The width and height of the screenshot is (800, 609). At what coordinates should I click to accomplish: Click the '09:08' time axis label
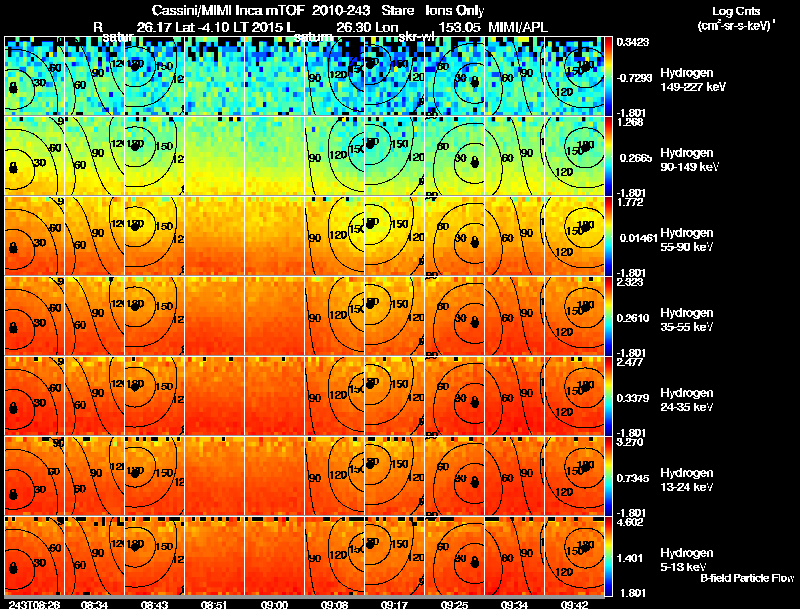[334, 604]
